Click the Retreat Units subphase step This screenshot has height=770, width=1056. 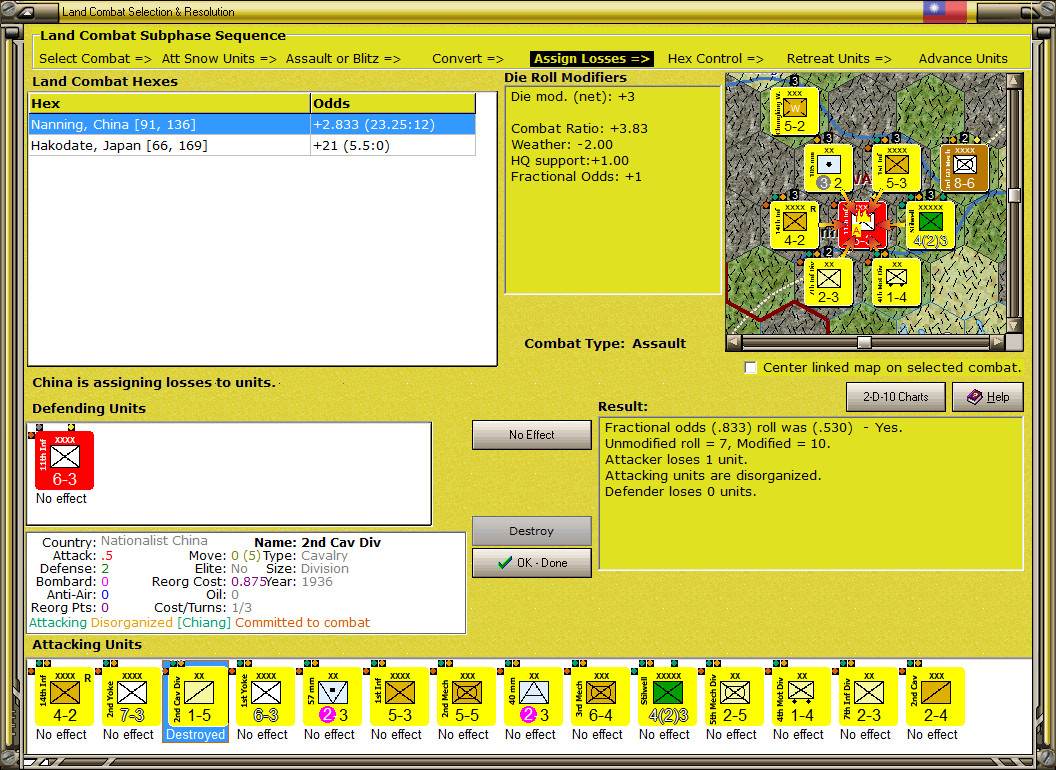839,59
